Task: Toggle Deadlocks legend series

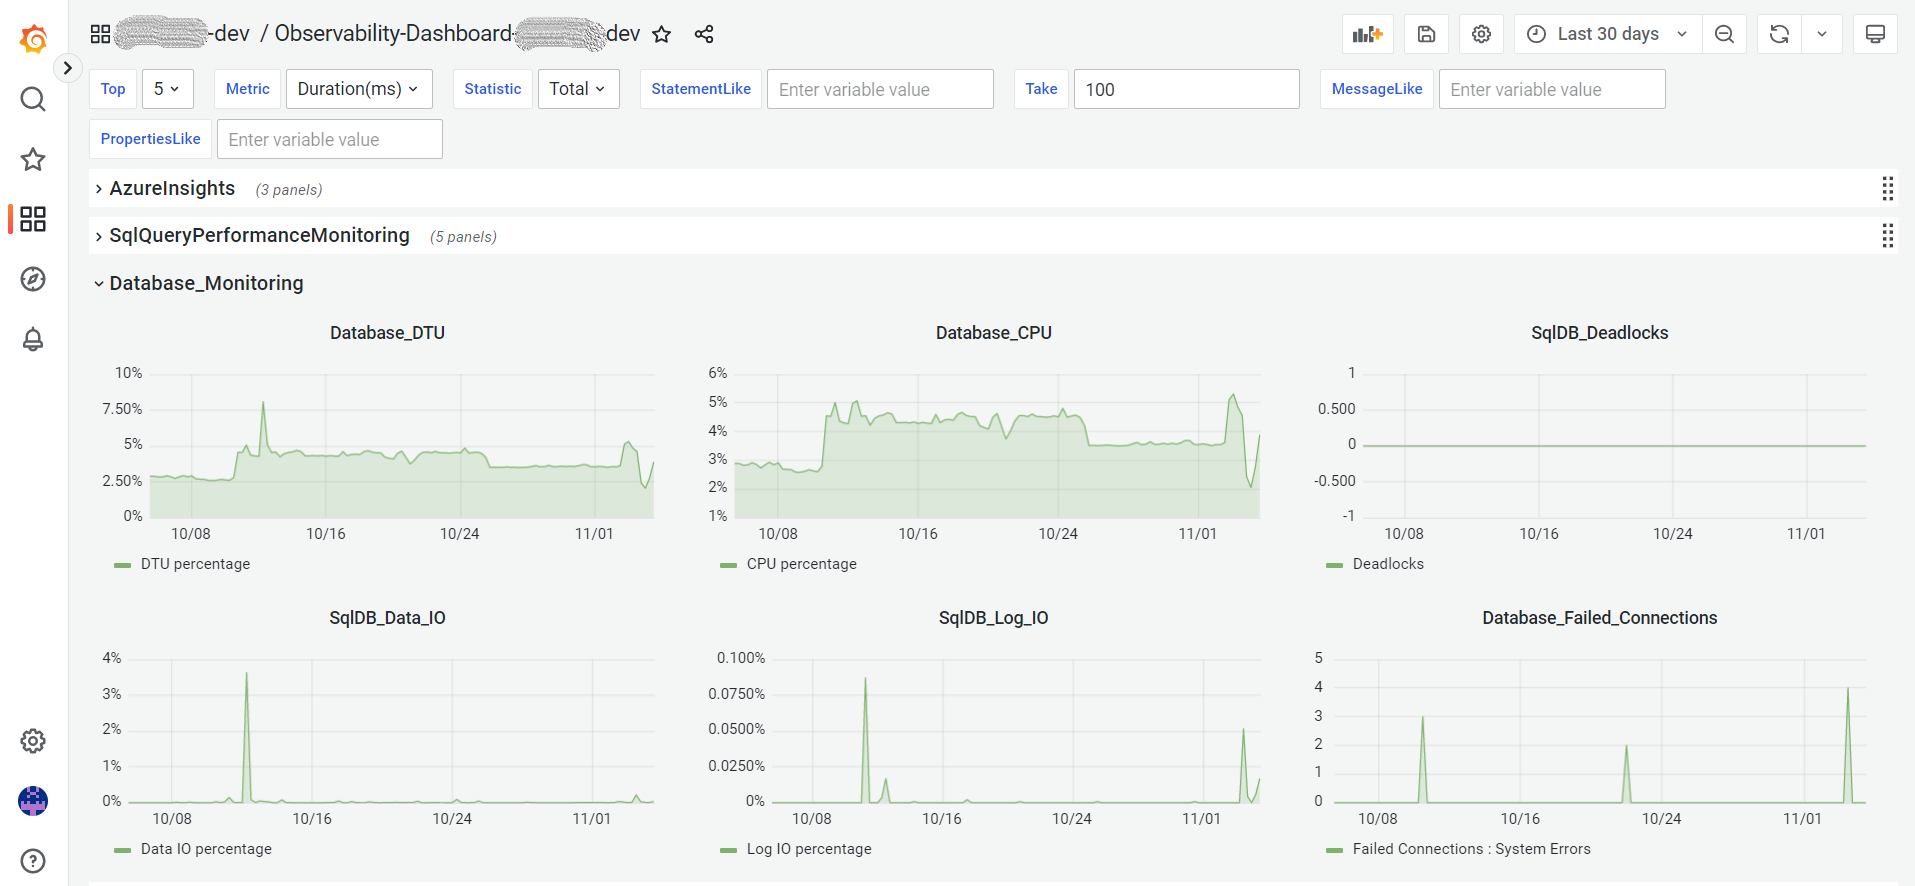Action: coord(1387,564)
